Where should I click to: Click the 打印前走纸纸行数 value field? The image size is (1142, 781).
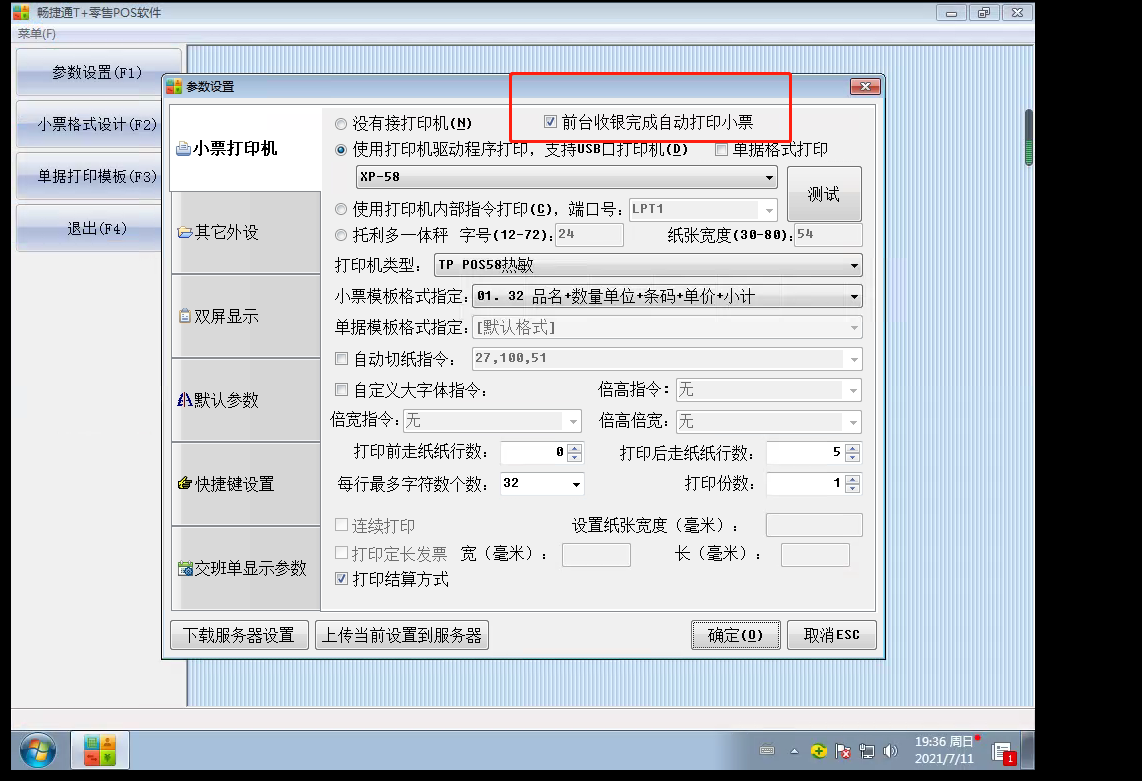(x=534, y=452)
